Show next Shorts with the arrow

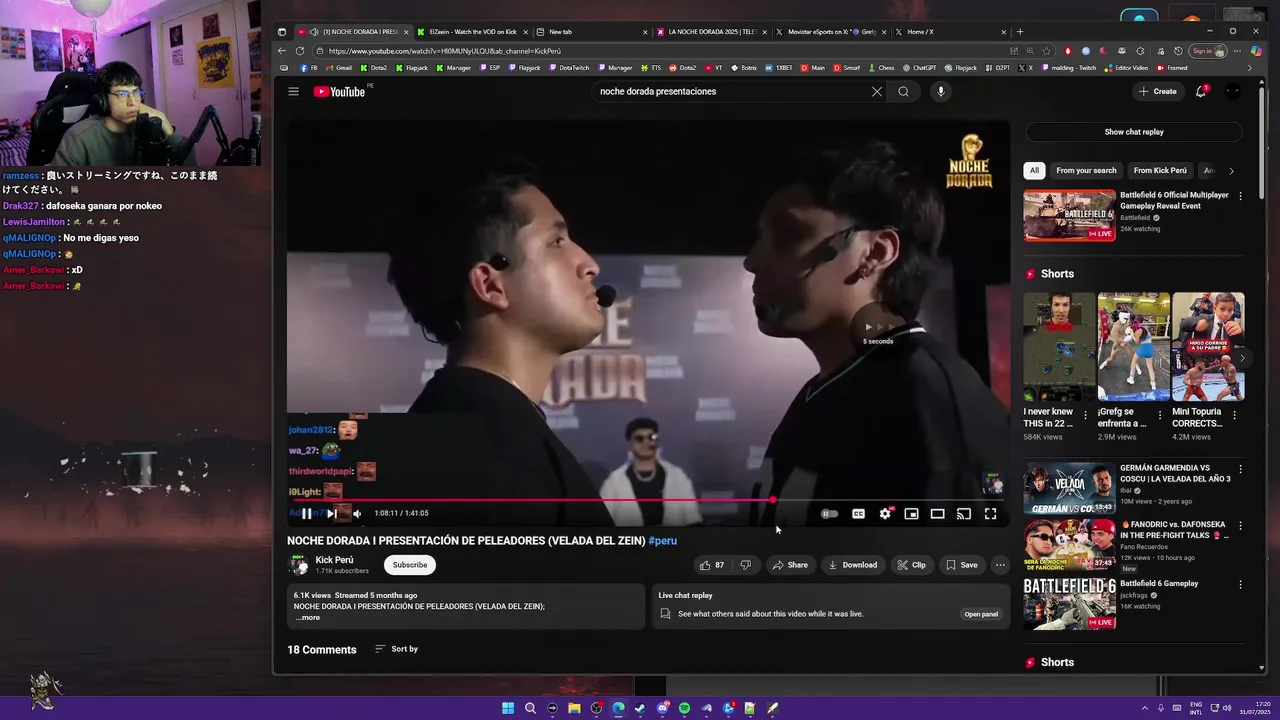[1242, 357]
